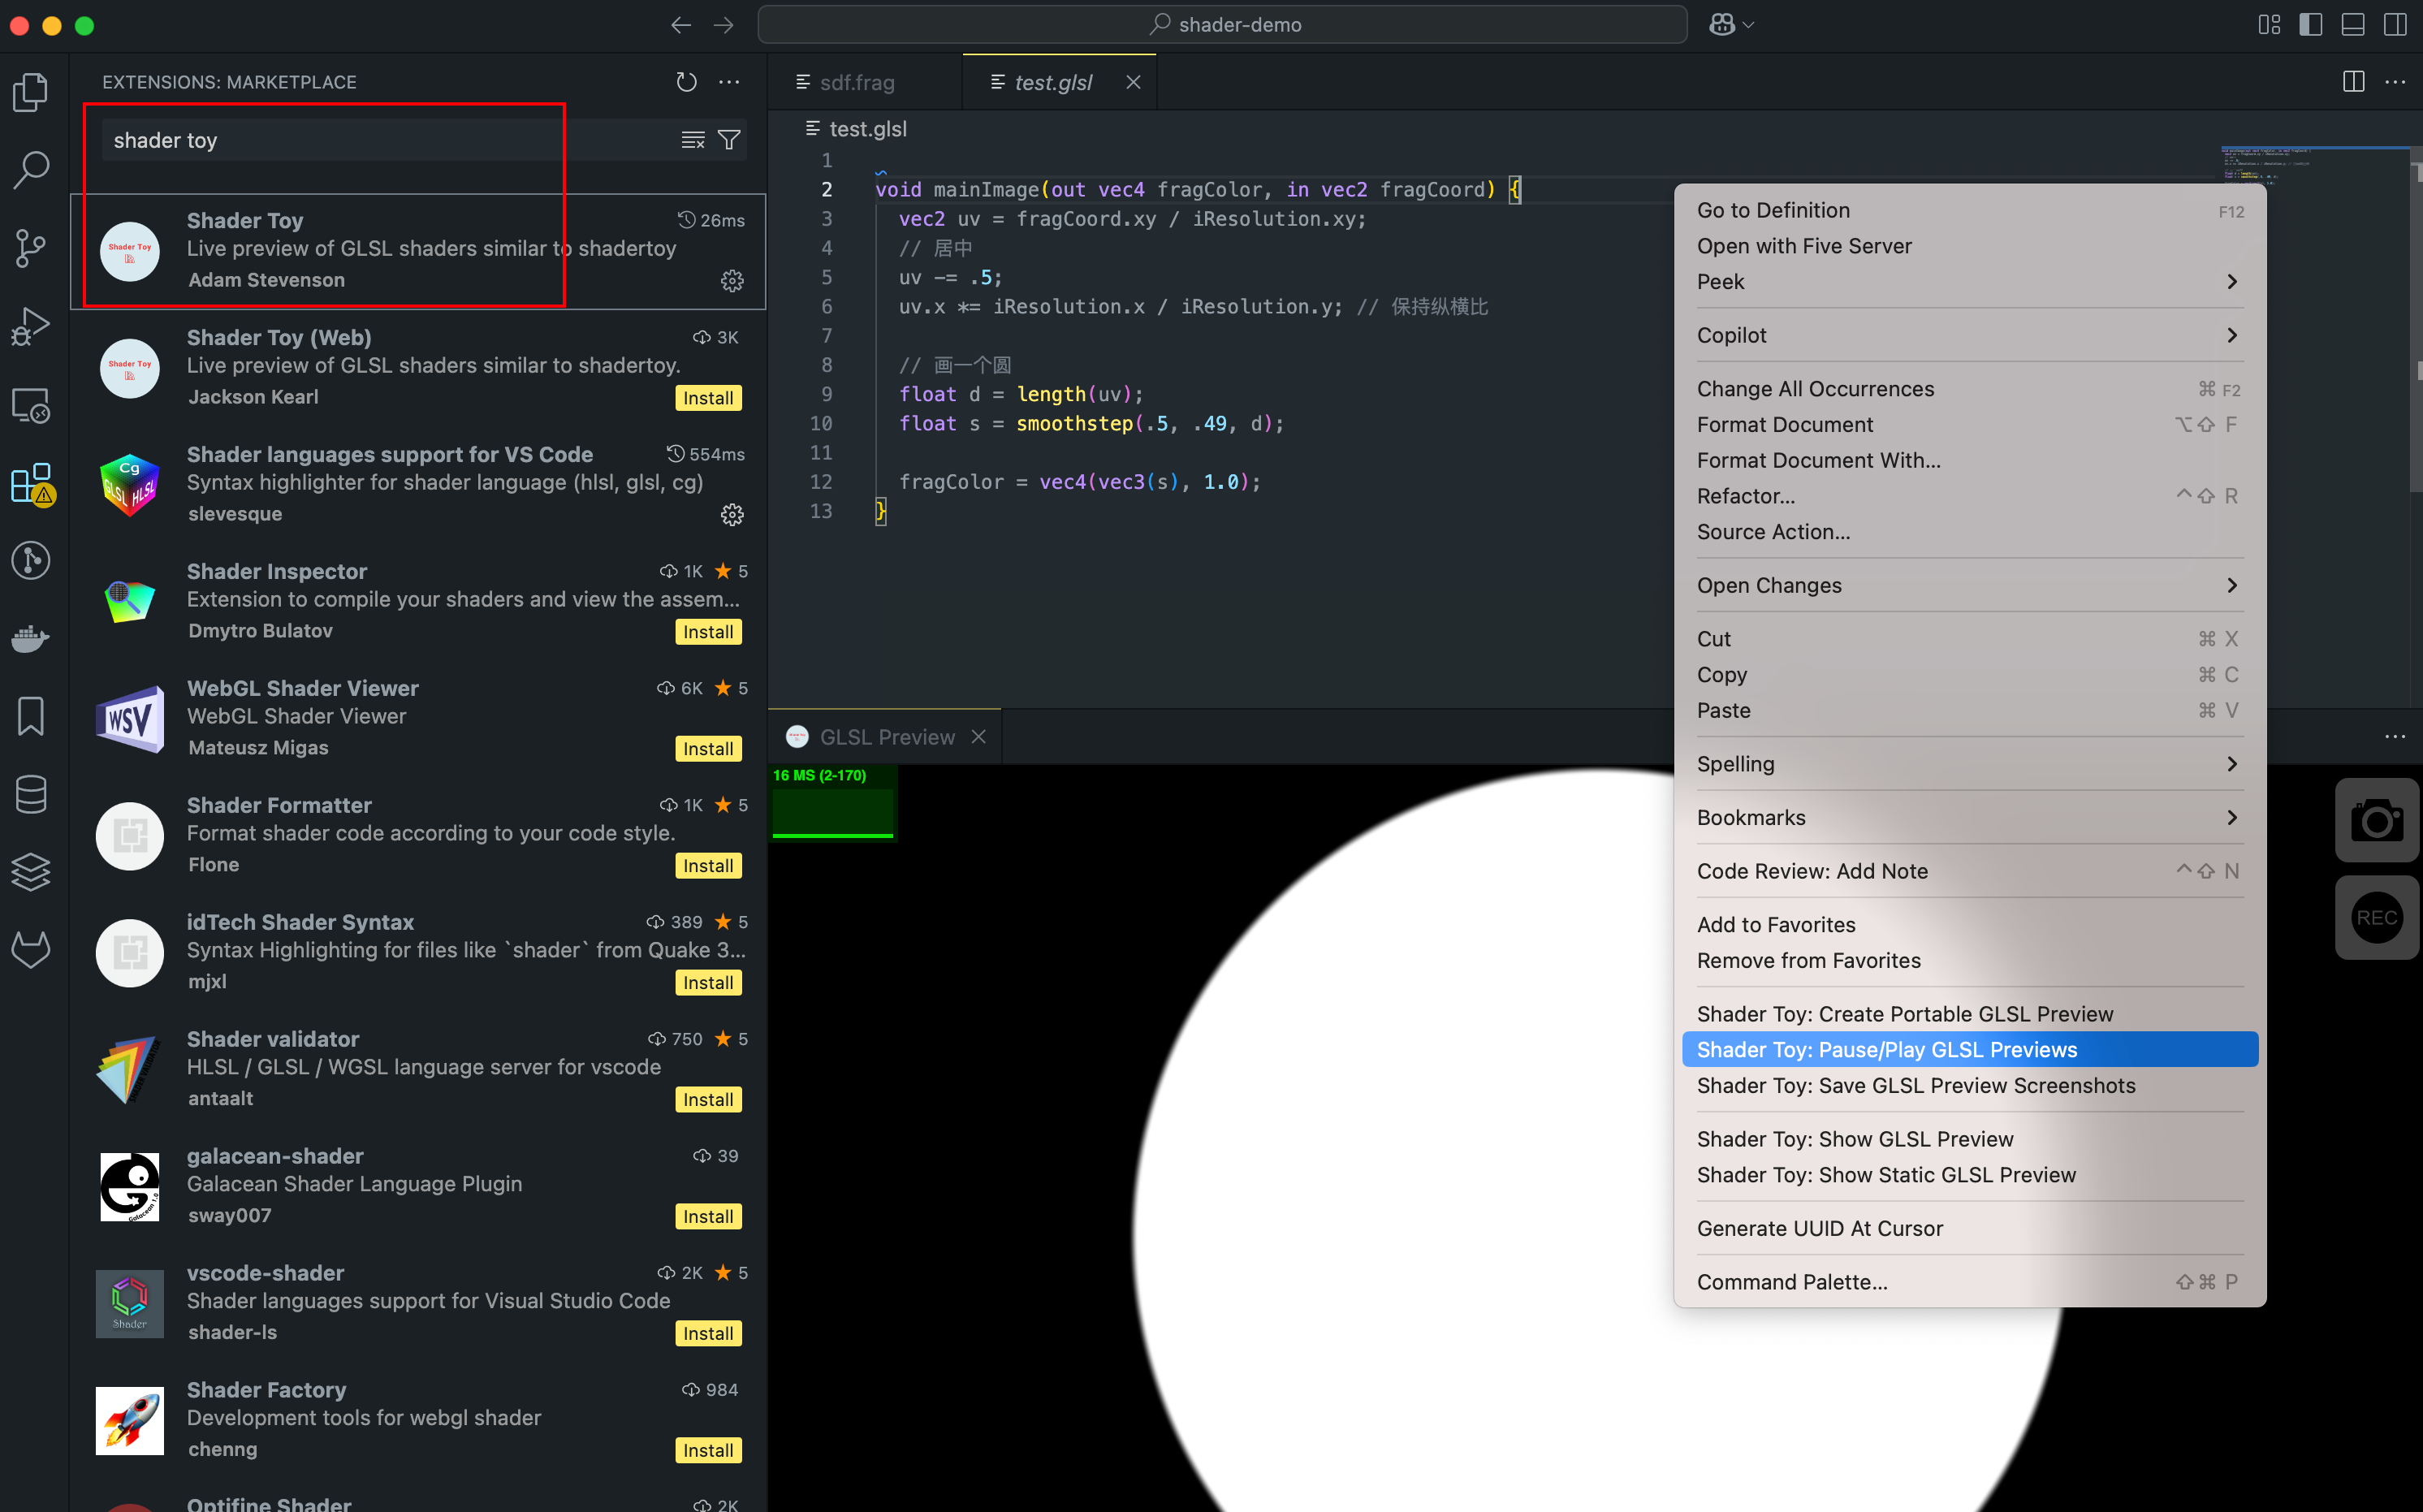This screenshot has height=1512, width=2423.
Task: Open the Extensions view icon
Action: 31,483
